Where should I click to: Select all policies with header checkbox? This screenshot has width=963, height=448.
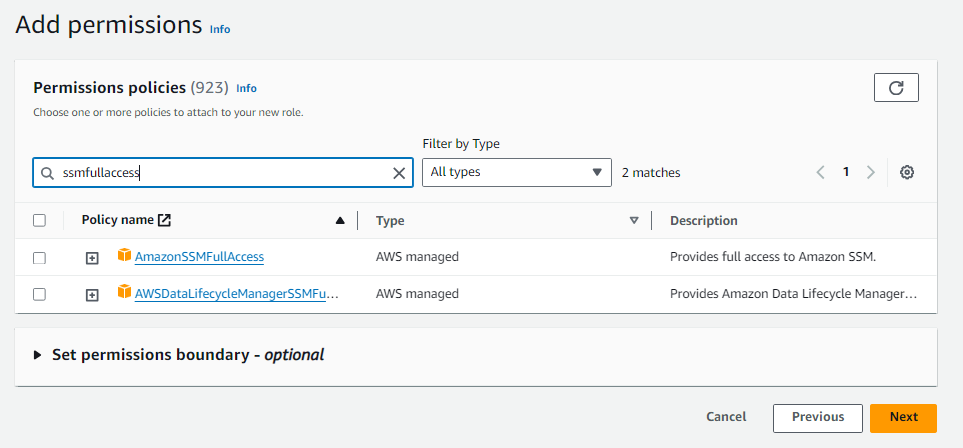point(39,220)
